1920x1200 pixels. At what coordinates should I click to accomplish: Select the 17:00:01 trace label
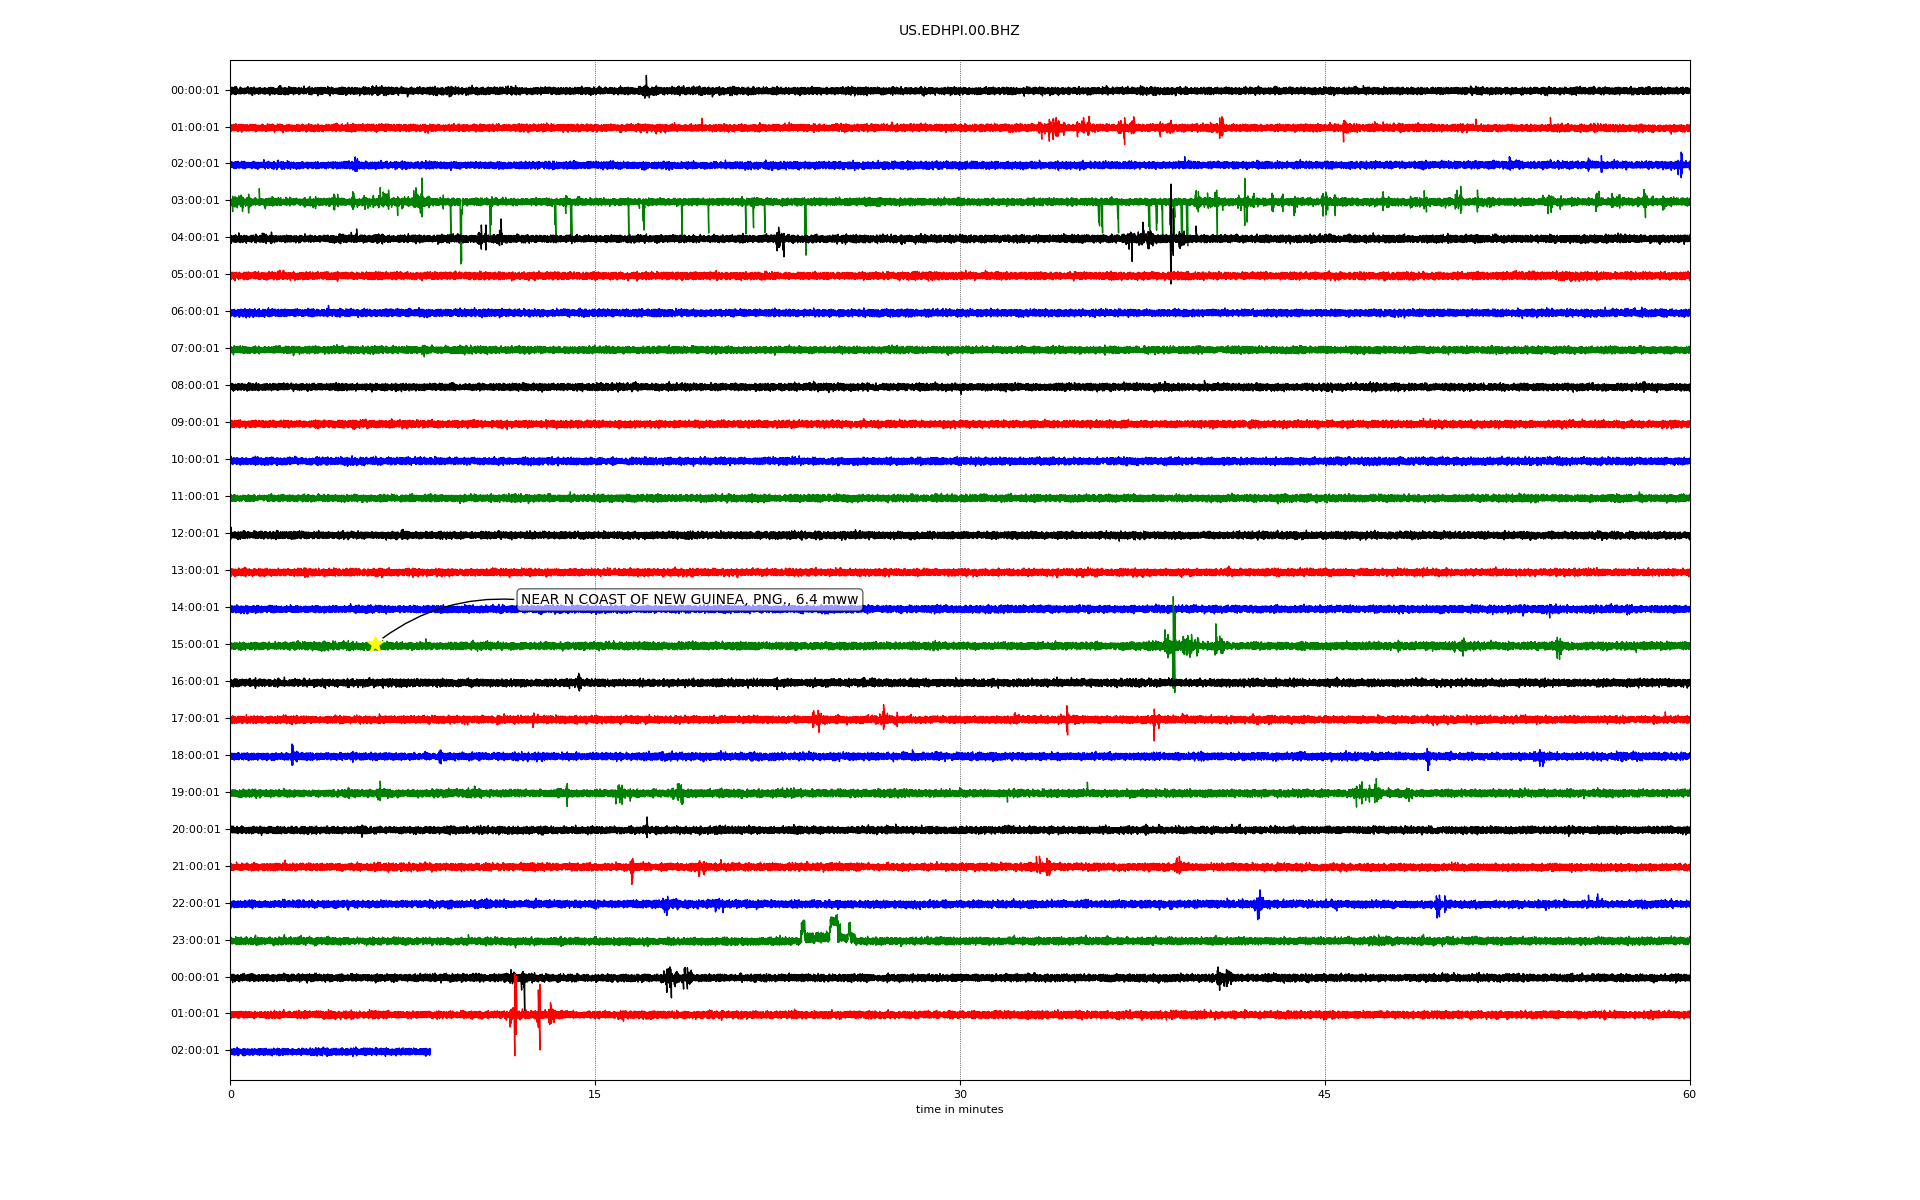(x=195, y=719)
